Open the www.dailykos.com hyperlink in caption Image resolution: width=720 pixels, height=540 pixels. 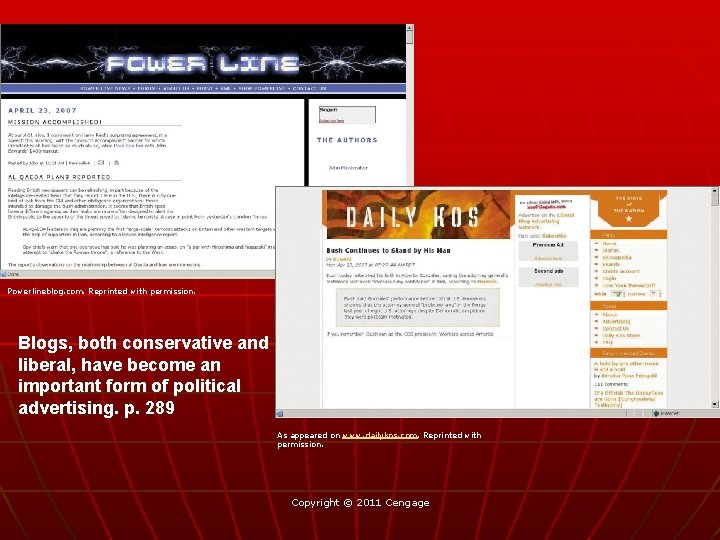click(380, 435)
